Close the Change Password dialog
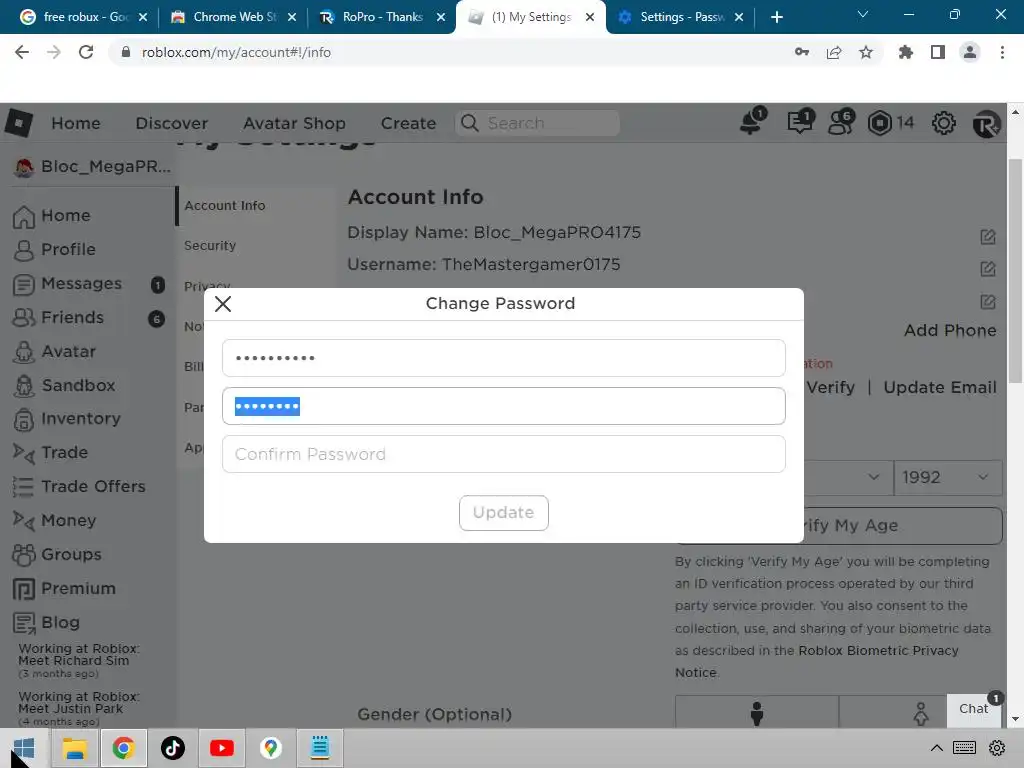 coord(223,304)
